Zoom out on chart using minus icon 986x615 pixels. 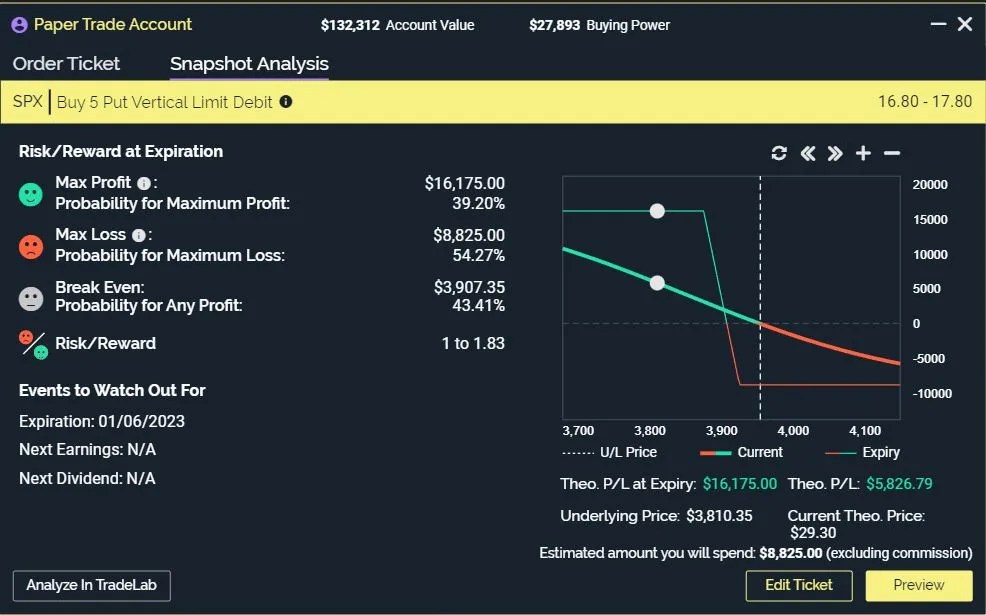click(891, 153)
